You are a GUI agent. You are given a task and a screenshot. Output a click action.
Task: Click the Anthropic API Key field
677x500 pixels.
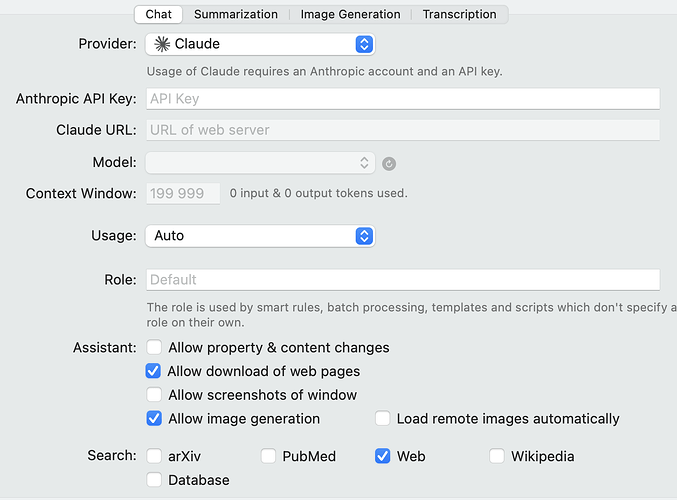[x=403, y=99]
